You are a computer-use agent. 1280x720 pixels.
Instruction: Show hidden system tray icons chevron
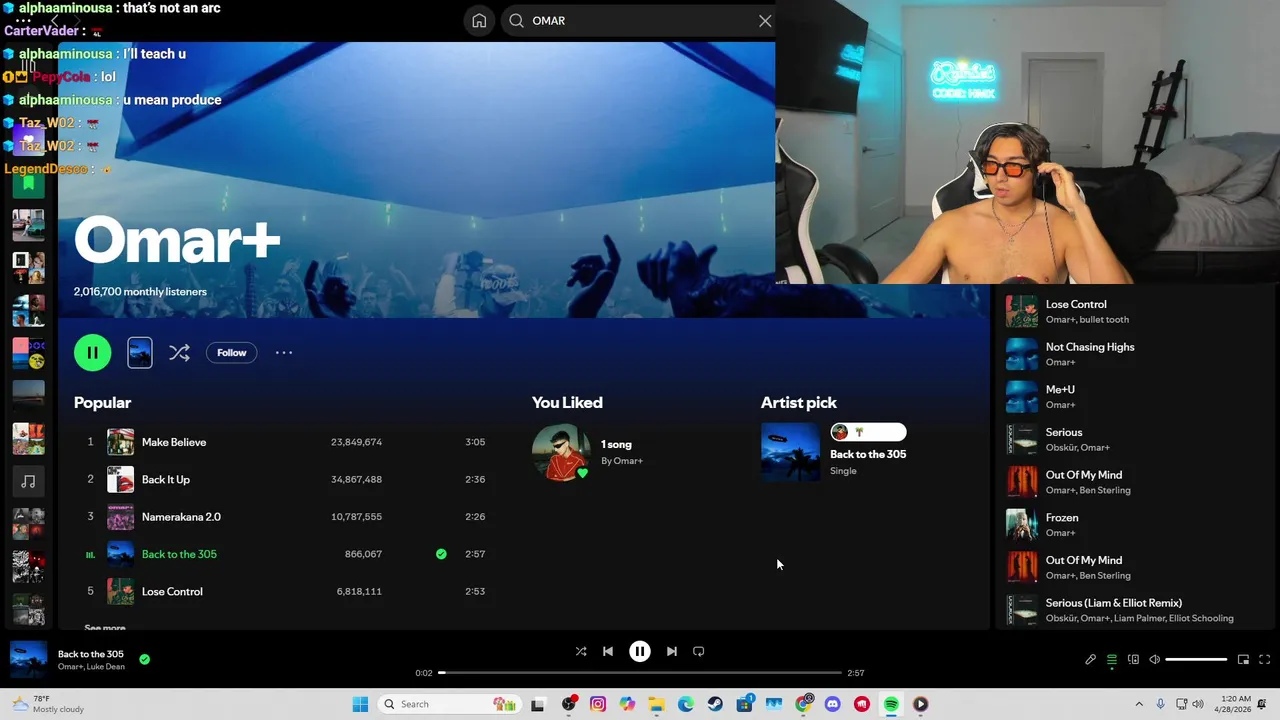pyautogui.click(x=1139, y=704)
